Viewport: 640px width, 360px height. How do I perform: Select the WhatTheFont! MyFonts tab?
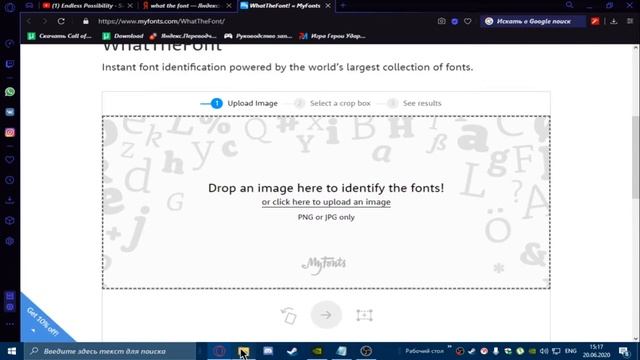[285, 6]
